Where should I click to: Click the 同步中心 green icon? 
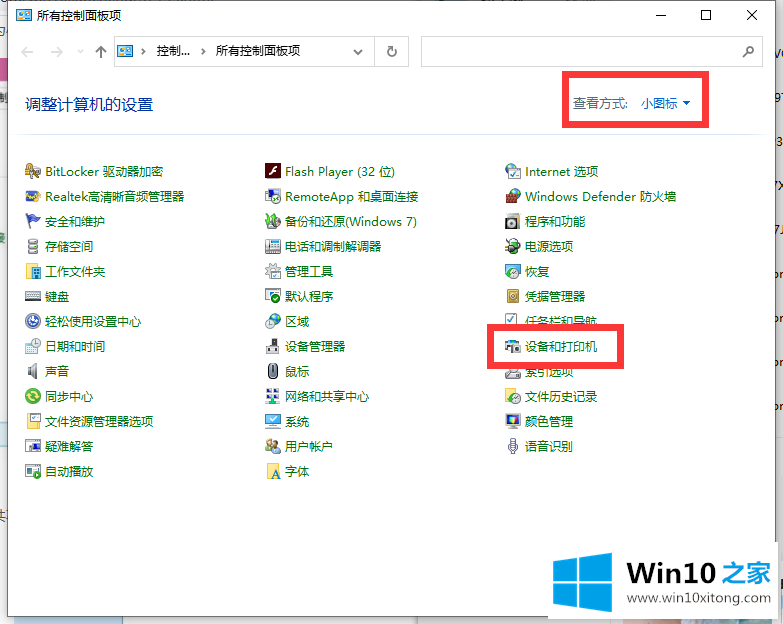pyautogui.click(x=32, y=396)
